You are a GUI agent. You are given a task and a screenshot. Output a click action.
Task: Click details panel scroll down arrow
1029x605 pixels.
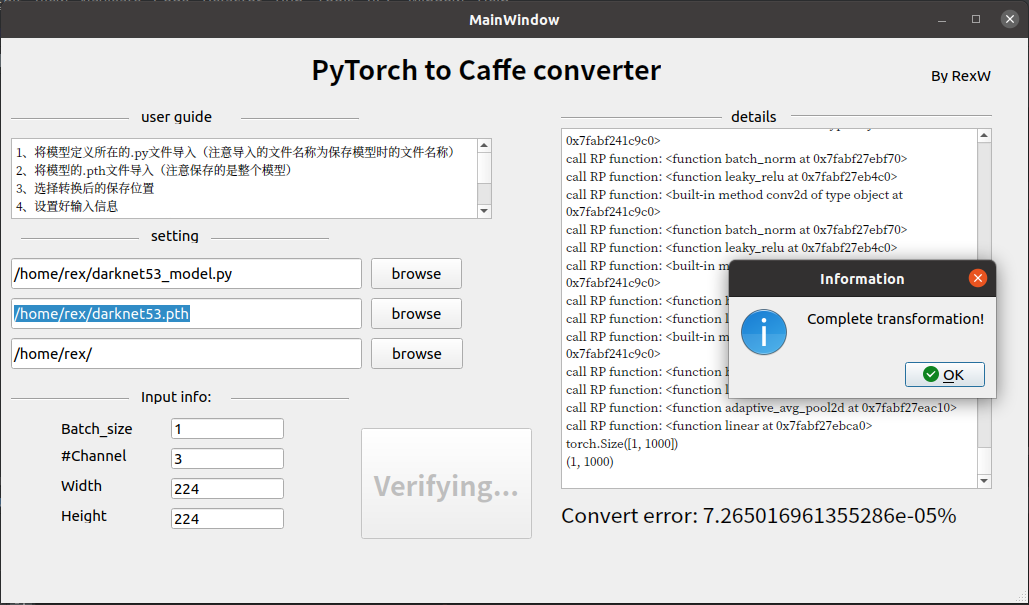pos(984,481)
